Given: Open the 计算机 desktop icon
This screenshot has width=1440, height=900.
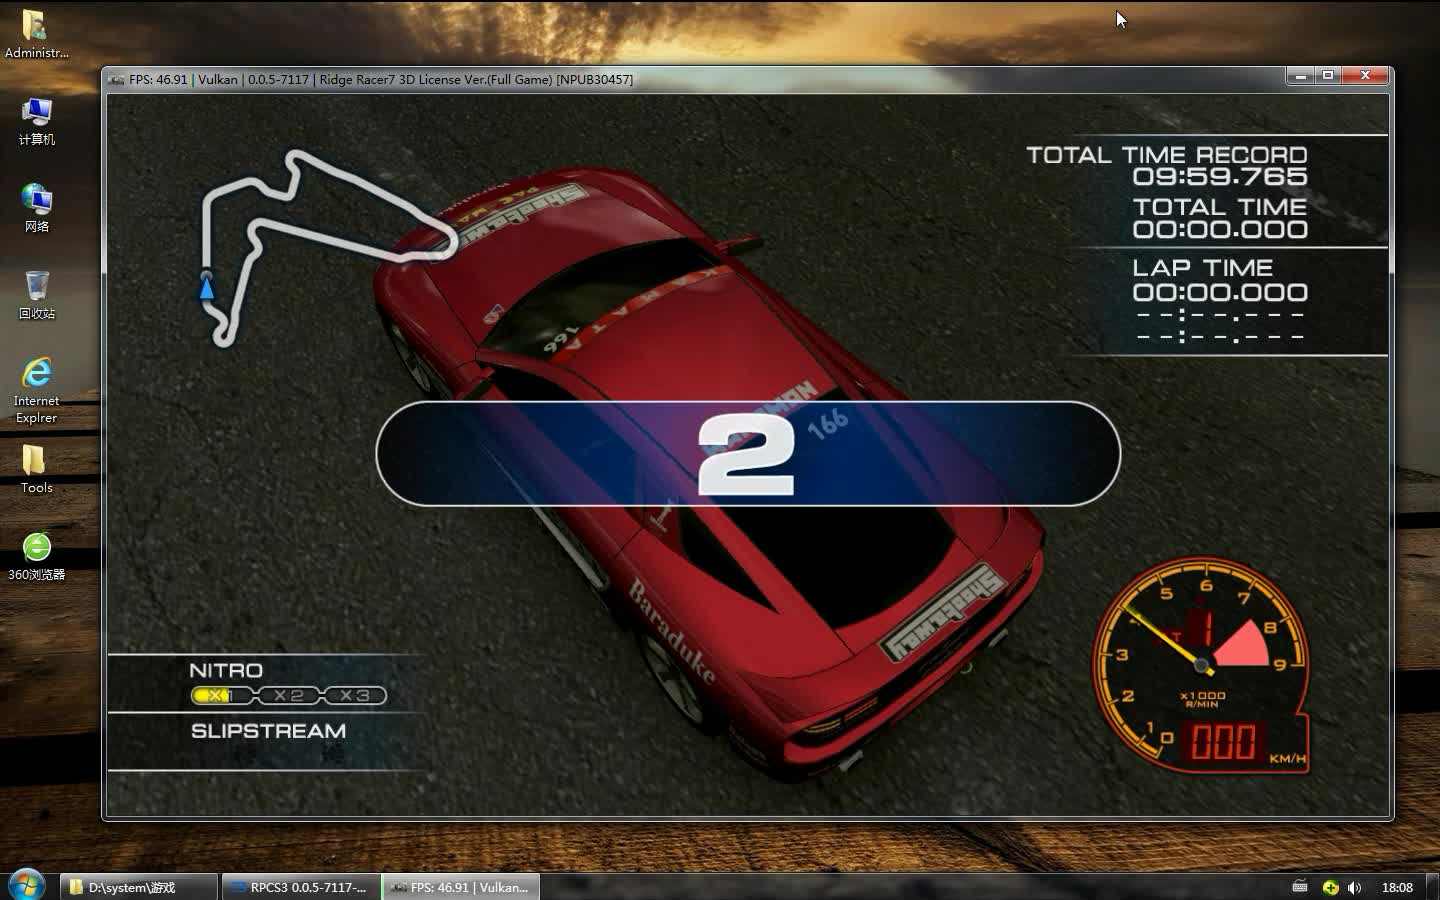Looking at the screenshot, I should tap(36, 122).
